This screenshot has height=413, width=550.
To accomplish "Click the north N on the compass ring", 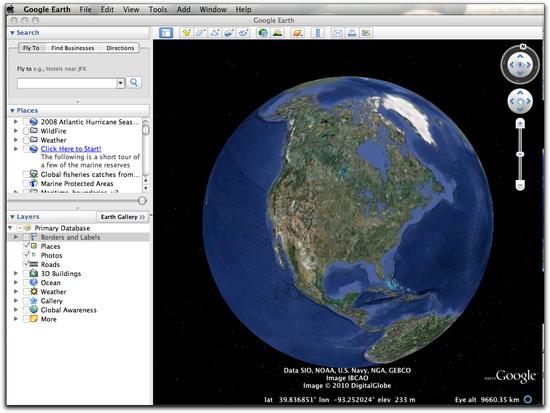I will (x=523, y=46).
